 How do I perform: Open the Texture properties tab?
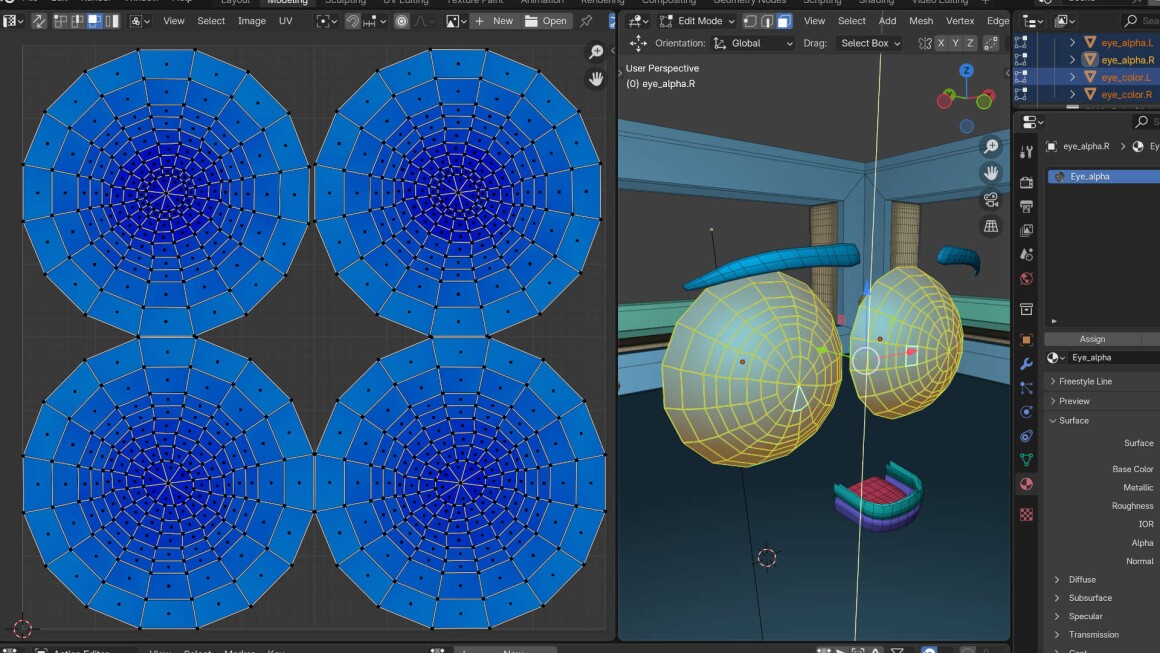point(1026,515)
